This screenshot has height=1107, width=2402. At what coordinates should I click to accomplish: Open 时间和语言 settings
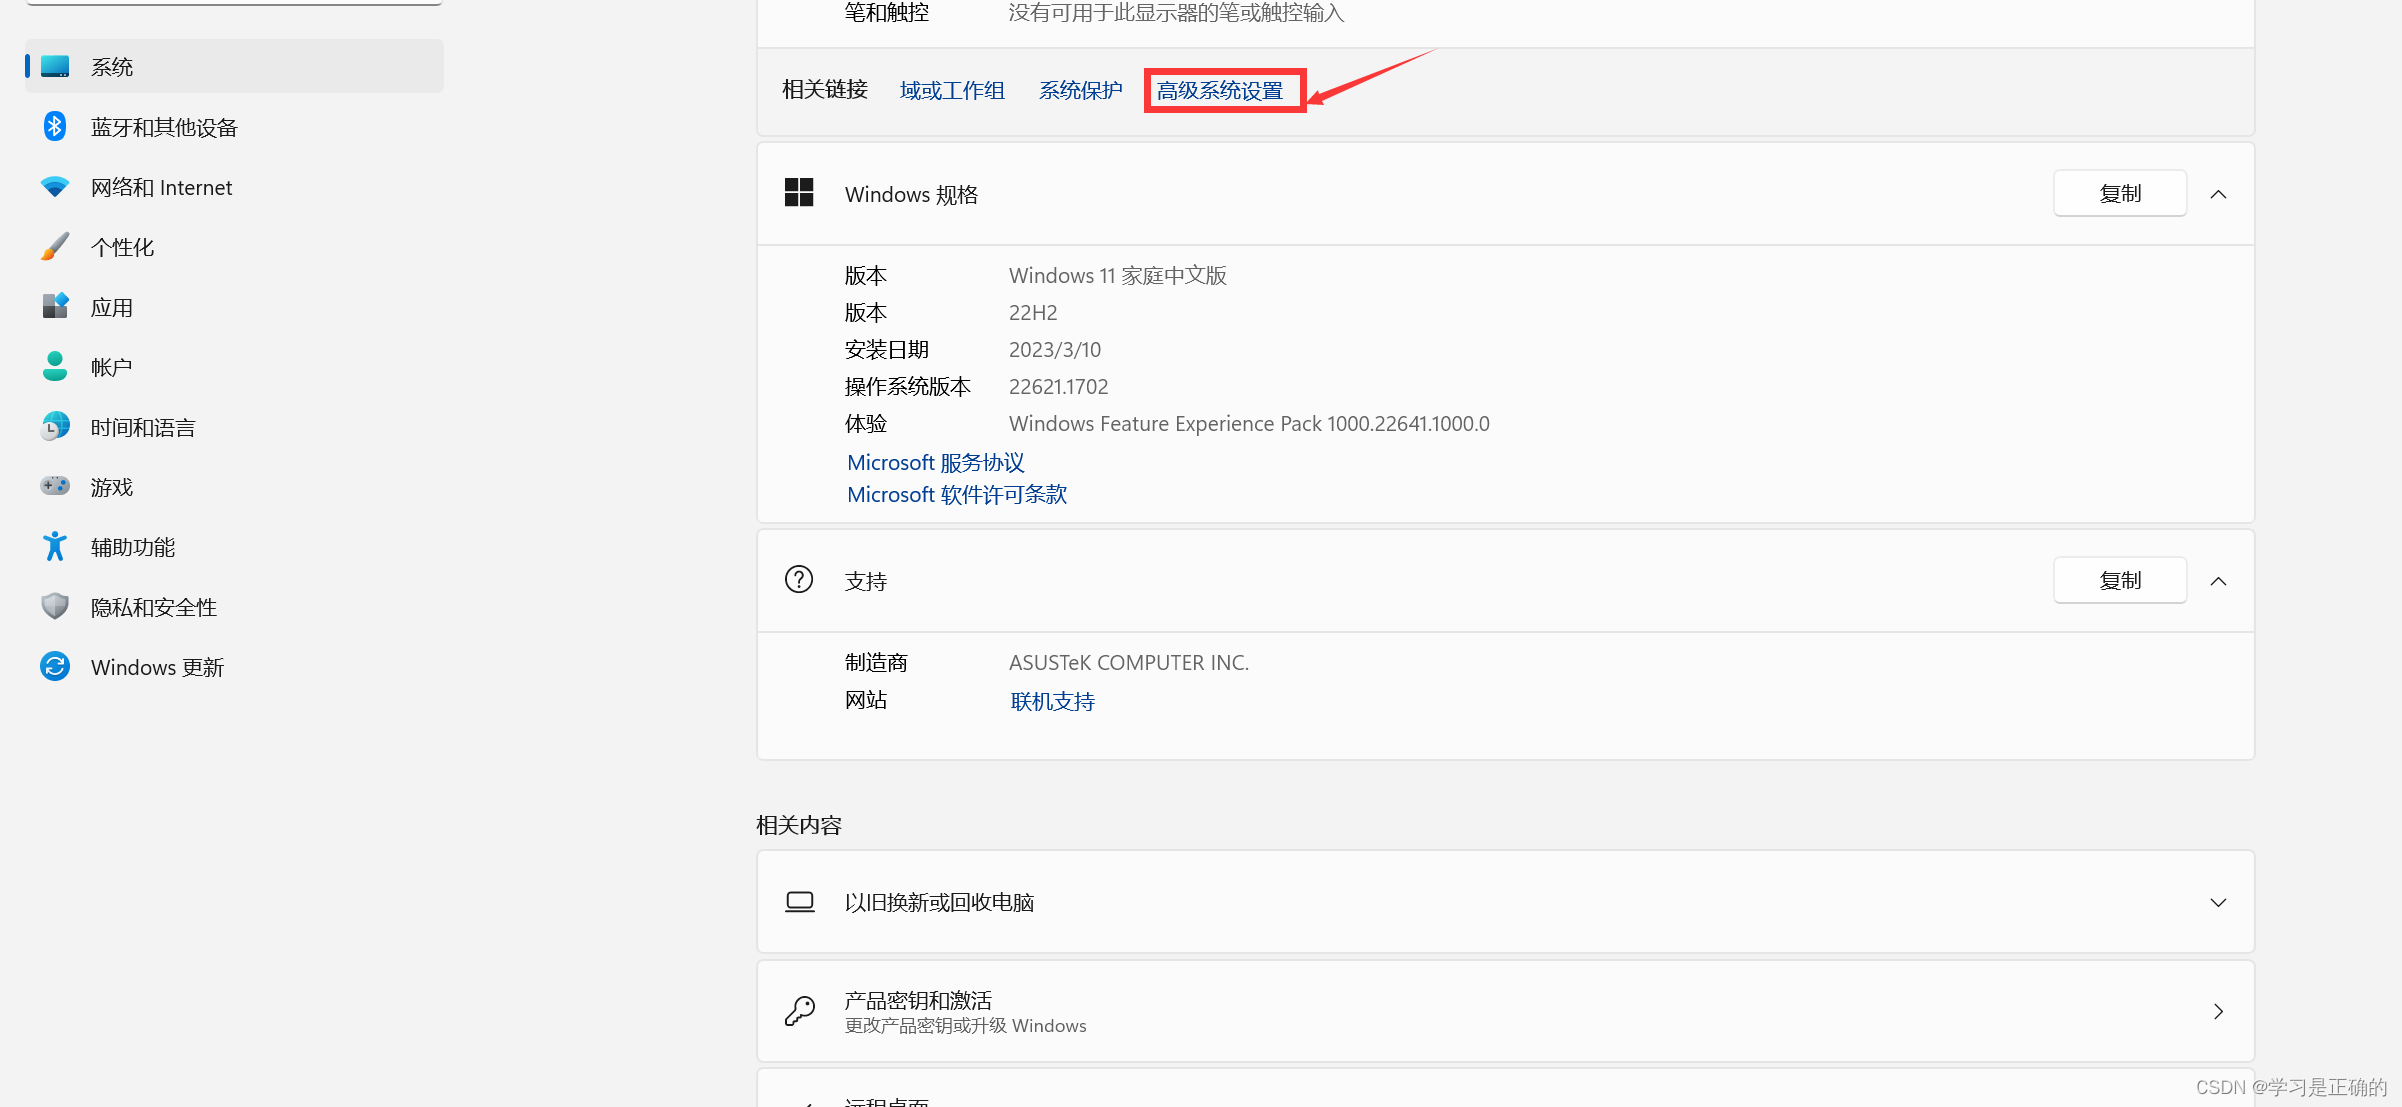click(234, 427)
